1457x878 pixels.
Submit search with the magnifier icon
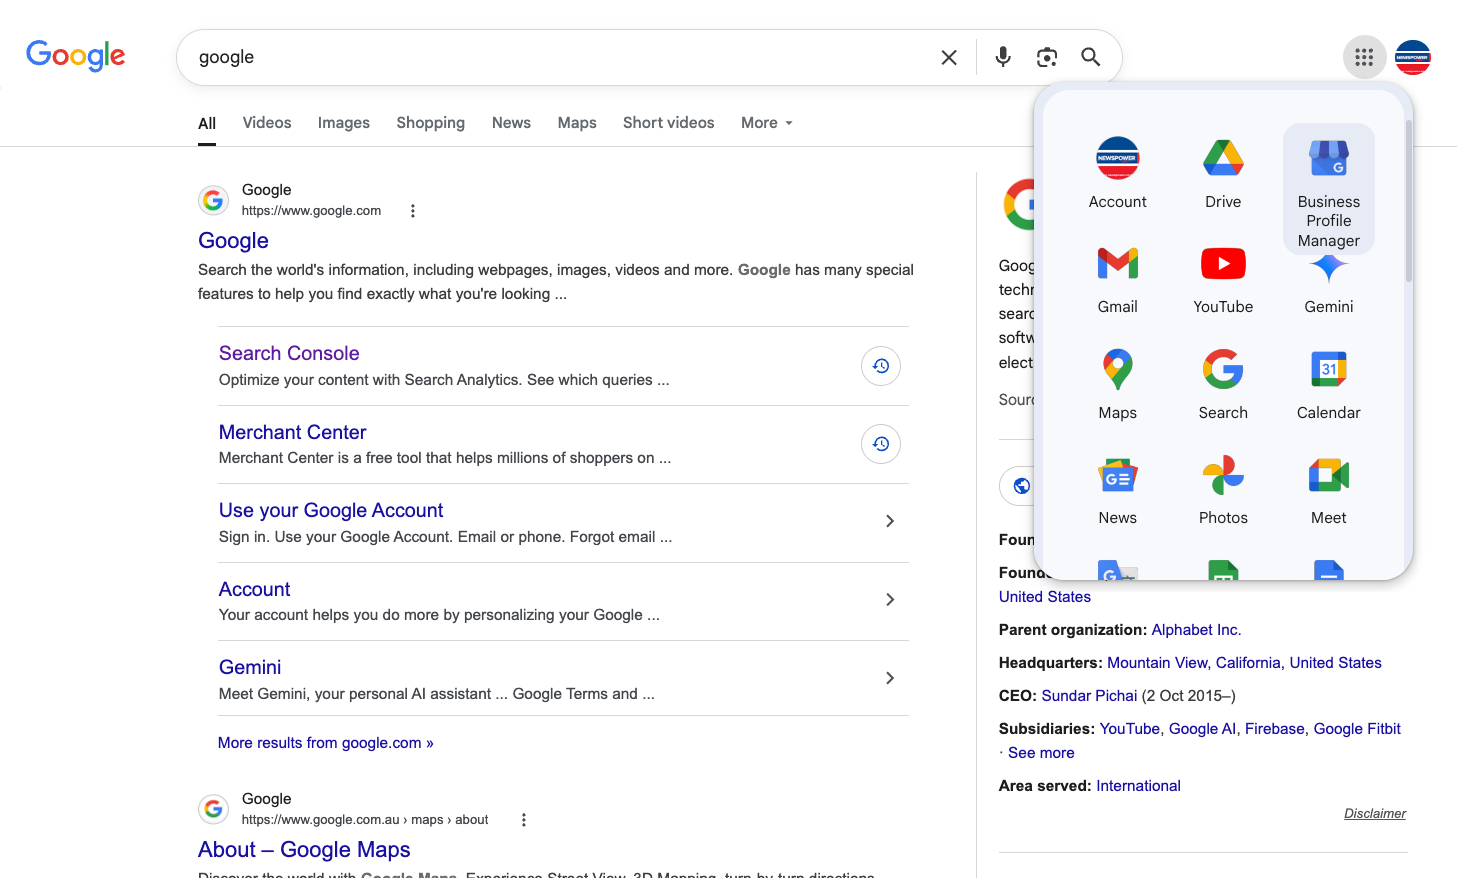[1091, 57]
